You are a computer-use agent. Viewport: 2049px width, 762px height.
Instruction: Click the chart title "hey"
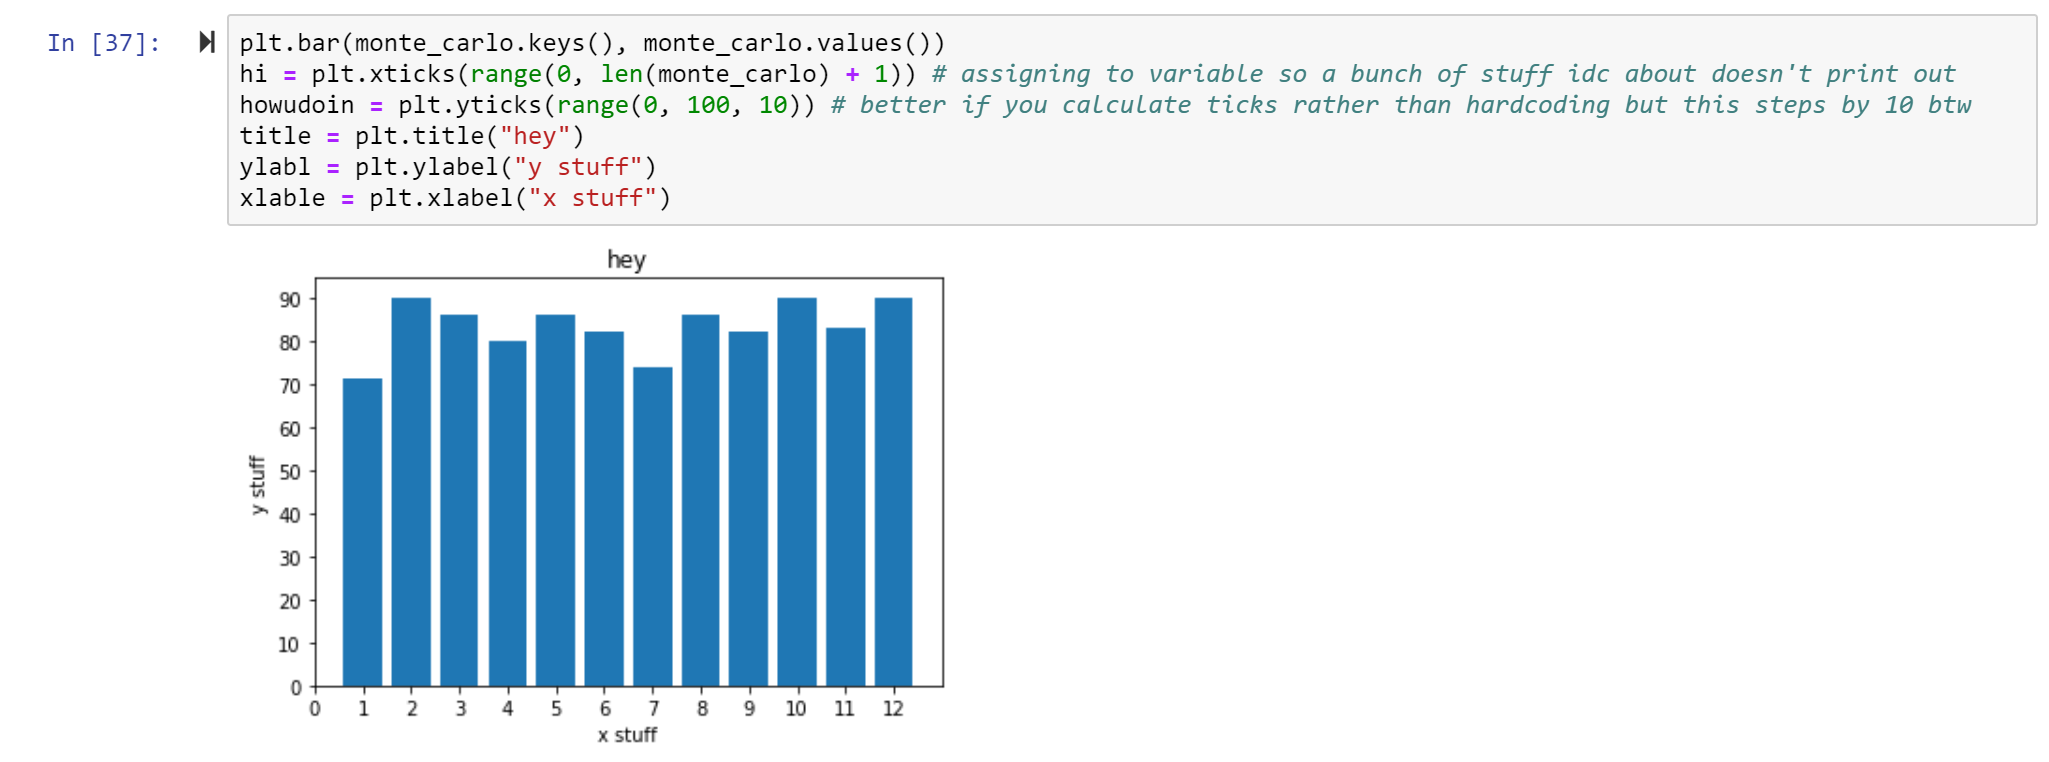tap(627, 260)
